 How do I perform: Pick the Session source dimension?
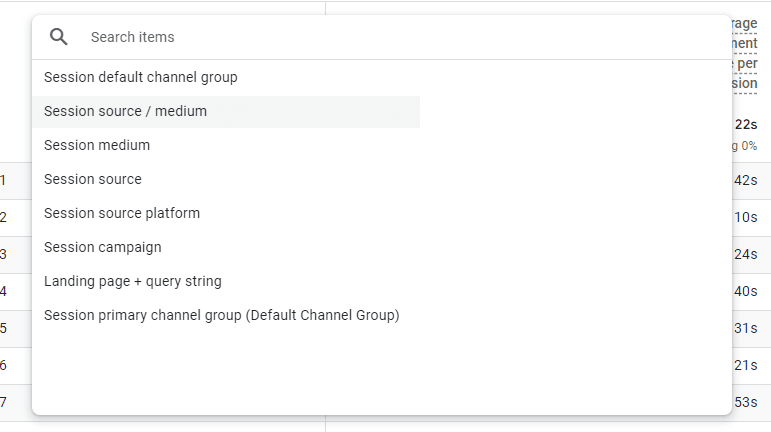pyautogui.click(x=93, y=179)
